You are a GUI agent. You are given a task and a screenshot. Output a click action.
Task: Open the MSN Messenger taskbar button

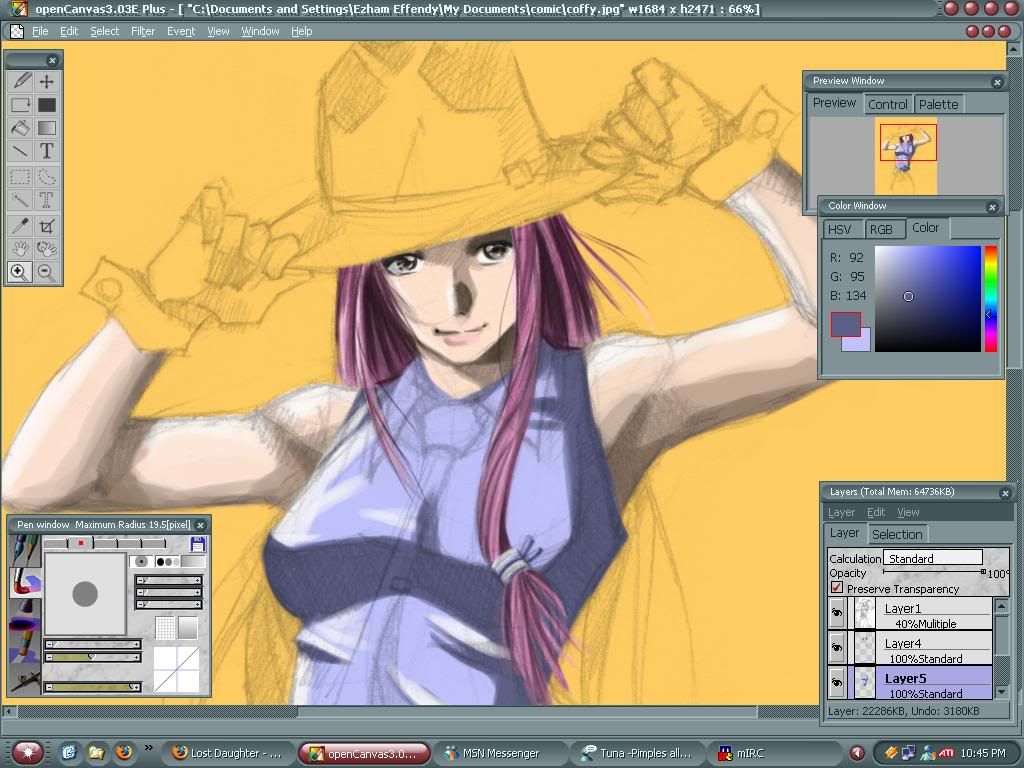pos(493,753)
